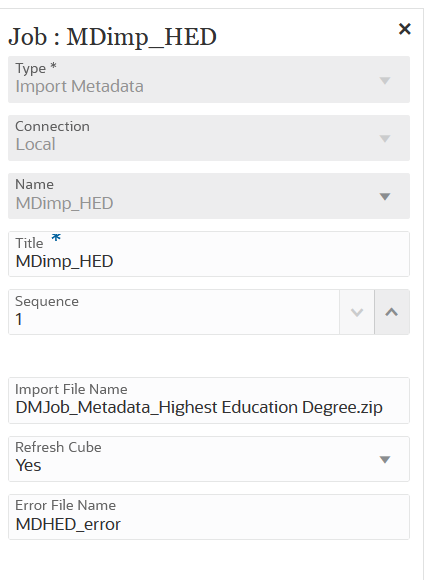Screen dimensions: 424x580
Task: Select the MDimp_HED value in Name
Action: 64,203
